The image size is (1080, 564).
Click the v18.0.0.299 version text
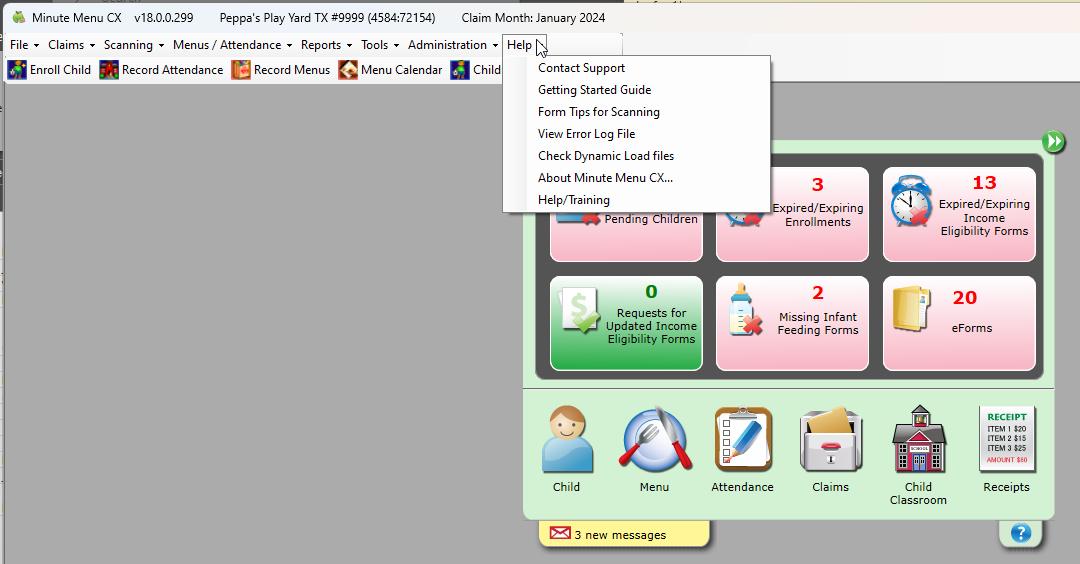coord(164,18)
